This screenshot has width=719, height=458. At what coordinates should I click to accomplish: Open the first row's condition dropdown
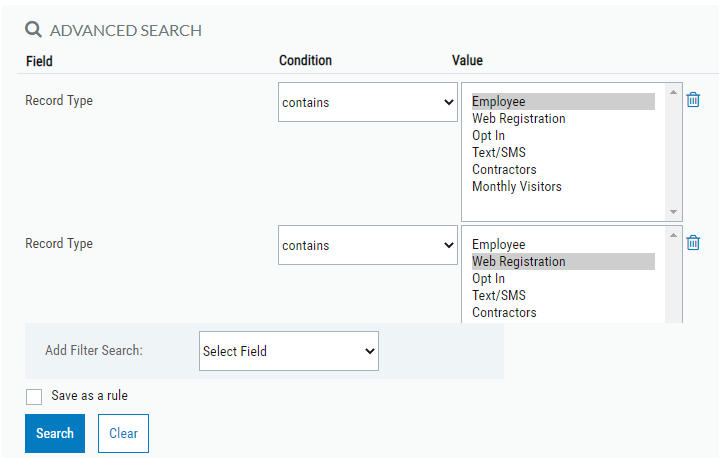click(x=367, y=102)
